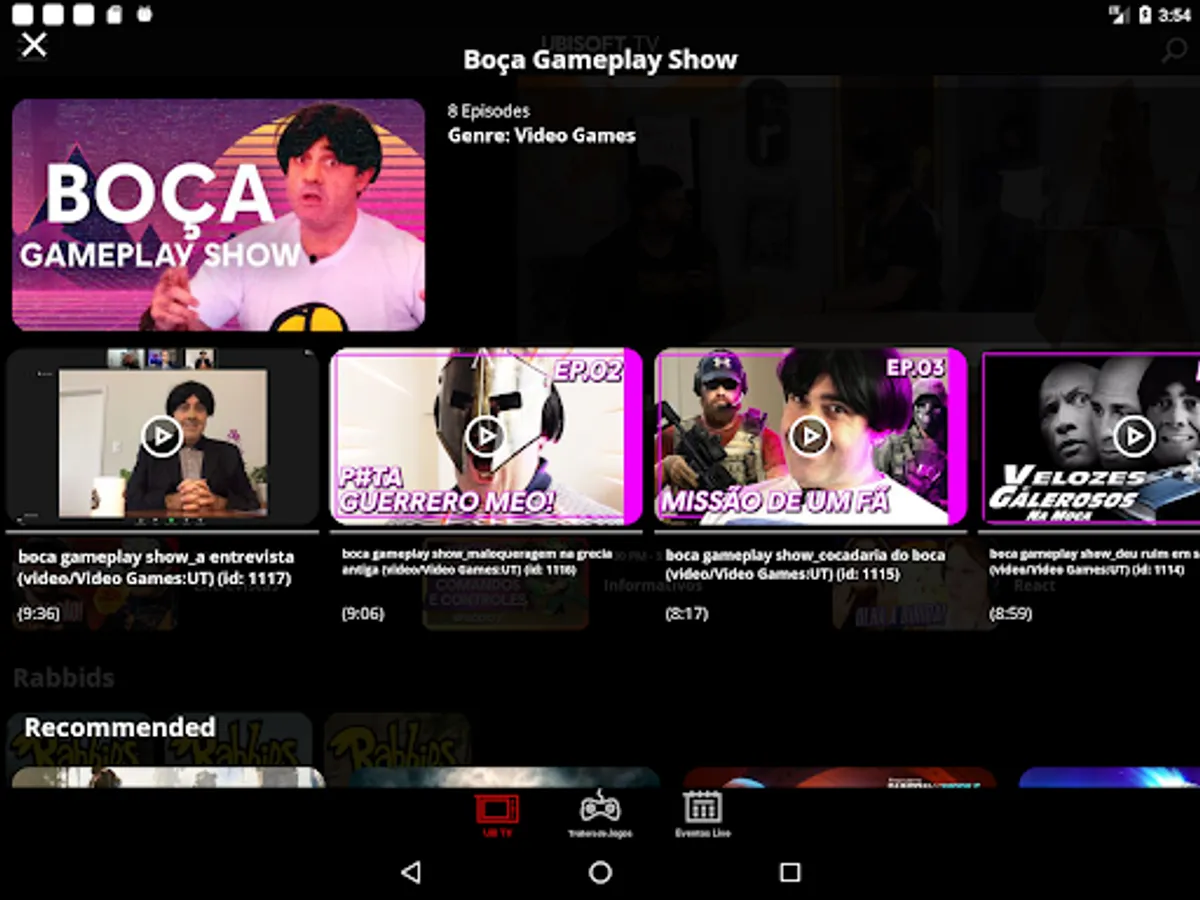
Task: Select the 'cocadaria do boca (id: 1115)' title text
Action: tap(806, 564)
